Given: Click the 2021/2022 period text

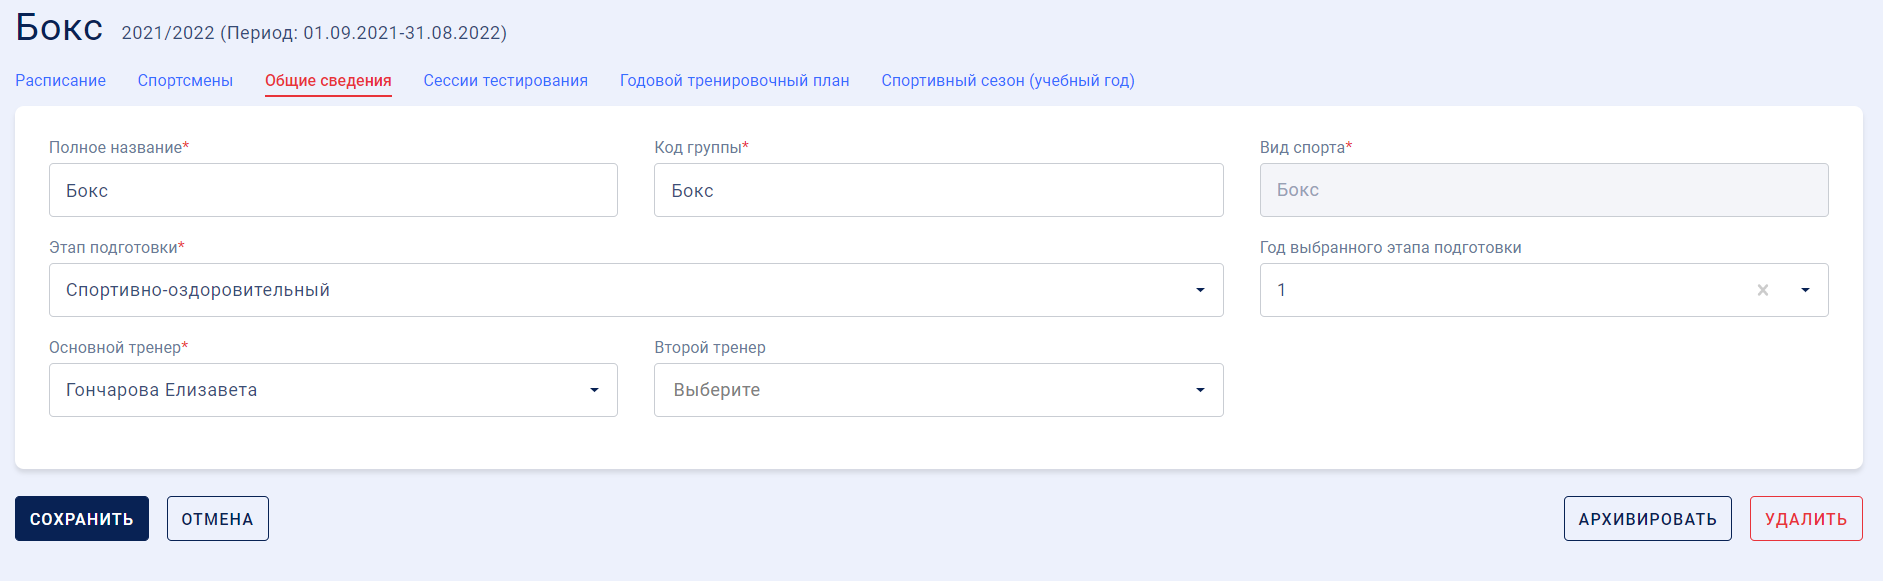Looking at the screenshot, I should 314,33.
